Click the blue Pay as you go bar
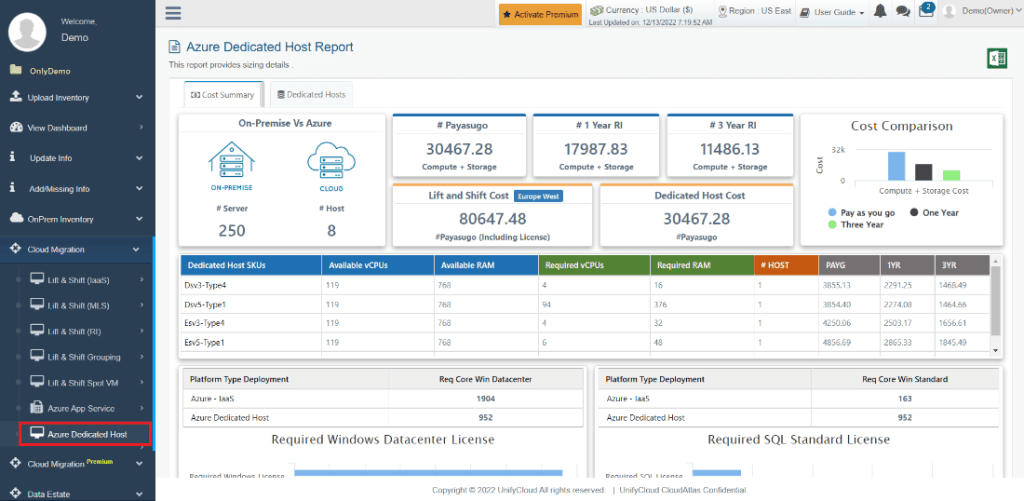 (896, 166)
